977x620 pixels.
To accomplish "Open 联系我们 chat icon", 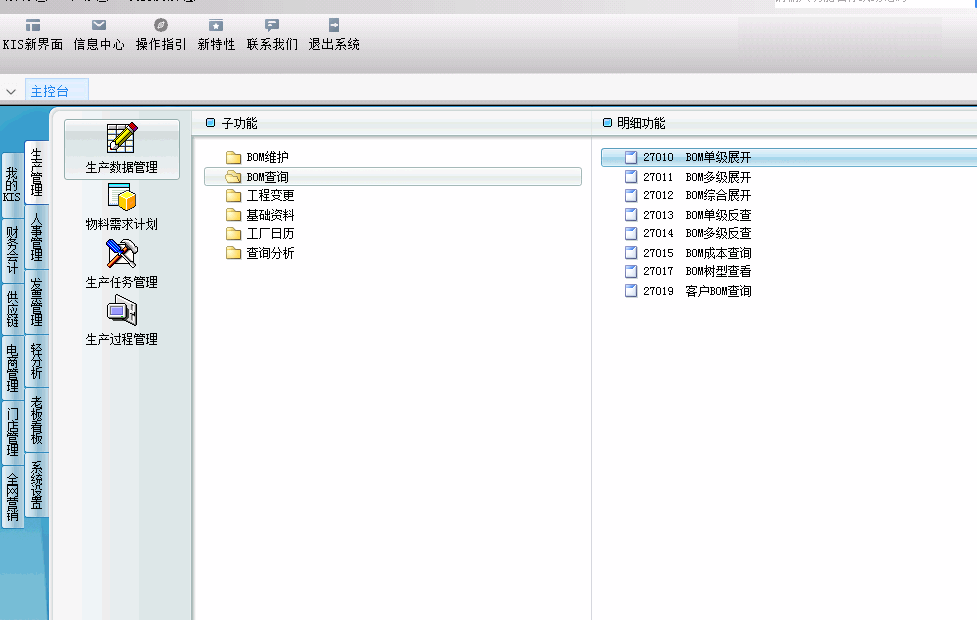I will [x=272, y=26].
